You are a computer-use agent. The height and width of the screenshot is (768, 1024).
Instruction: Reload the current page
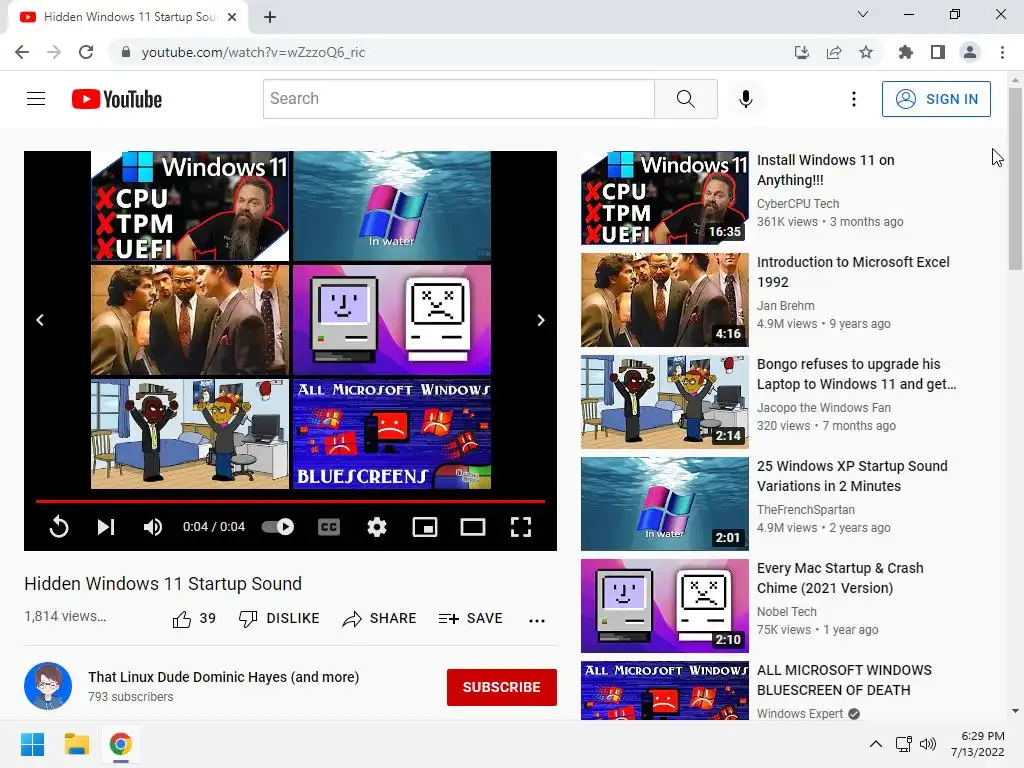(x=86, y=52)
